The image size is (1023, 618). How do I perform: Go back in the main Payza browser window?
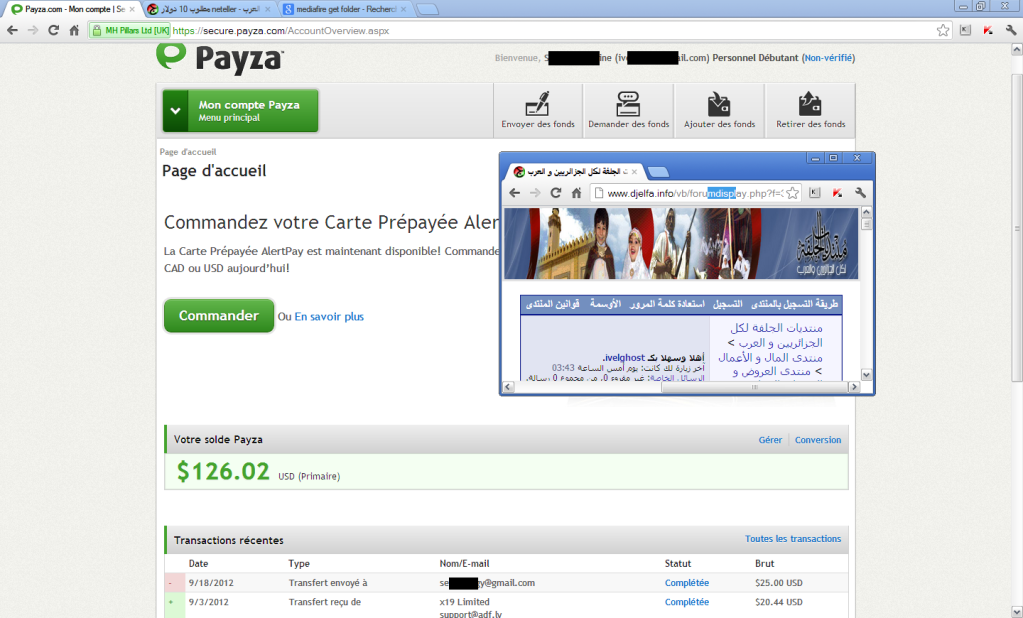point(12,30)
